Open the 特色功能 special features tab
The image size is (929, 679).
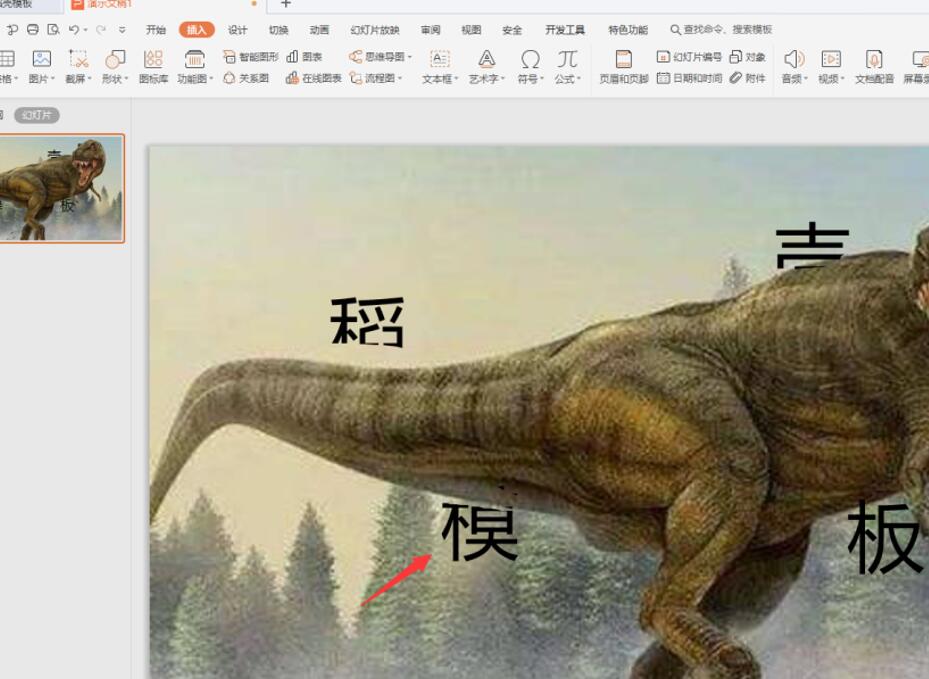[628, 30]
